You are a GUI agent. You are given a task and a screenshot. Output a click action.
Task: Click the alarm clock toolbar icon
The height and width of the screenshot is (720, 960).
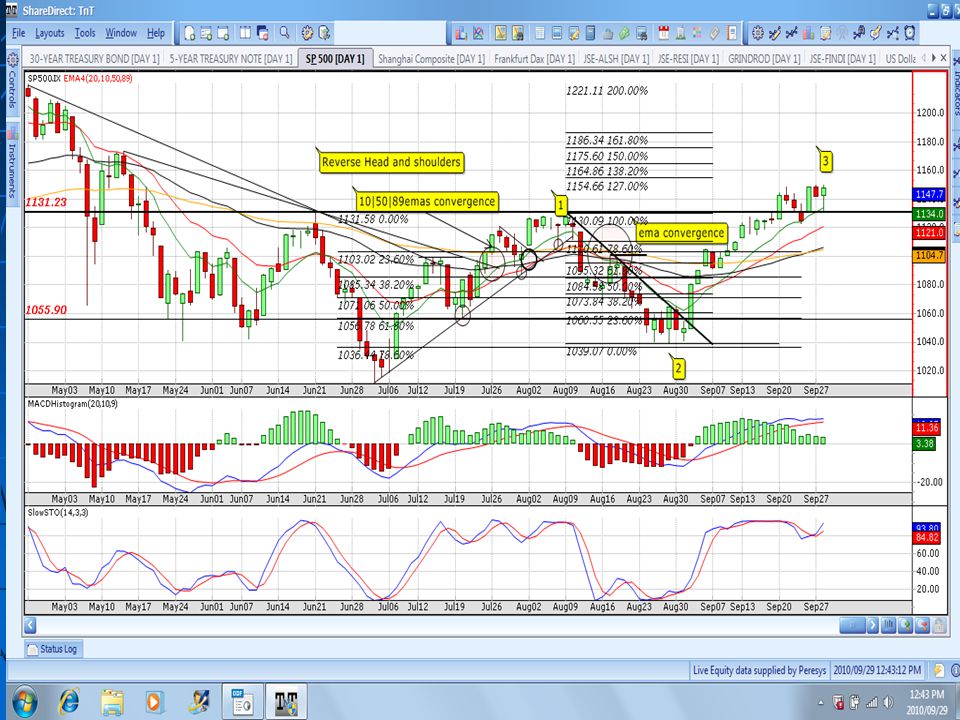910,33
